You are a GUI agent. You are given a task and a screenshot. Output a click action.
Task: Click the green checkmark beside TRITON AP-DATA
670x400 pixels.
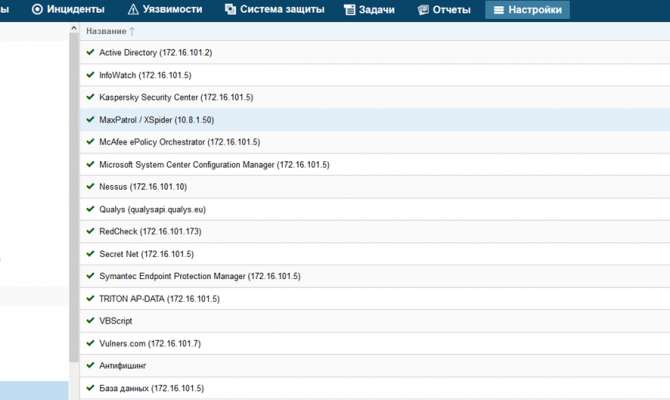coord(90,298)
